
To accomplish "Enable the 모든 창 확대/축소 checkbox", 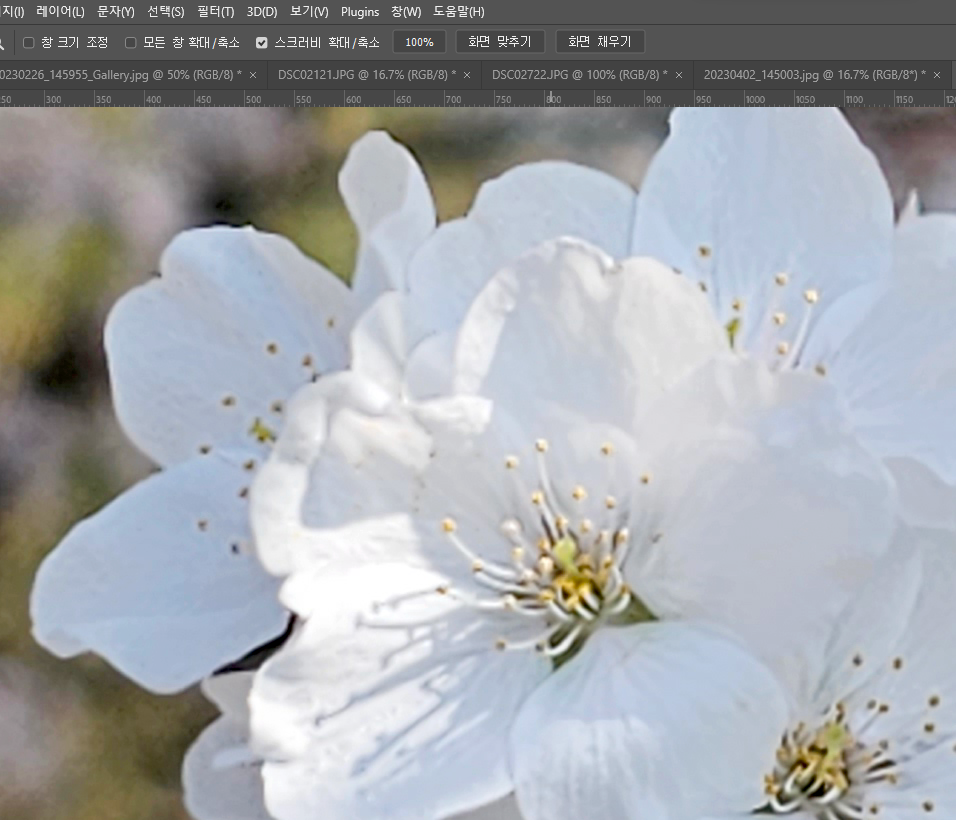I will point(130,43).
